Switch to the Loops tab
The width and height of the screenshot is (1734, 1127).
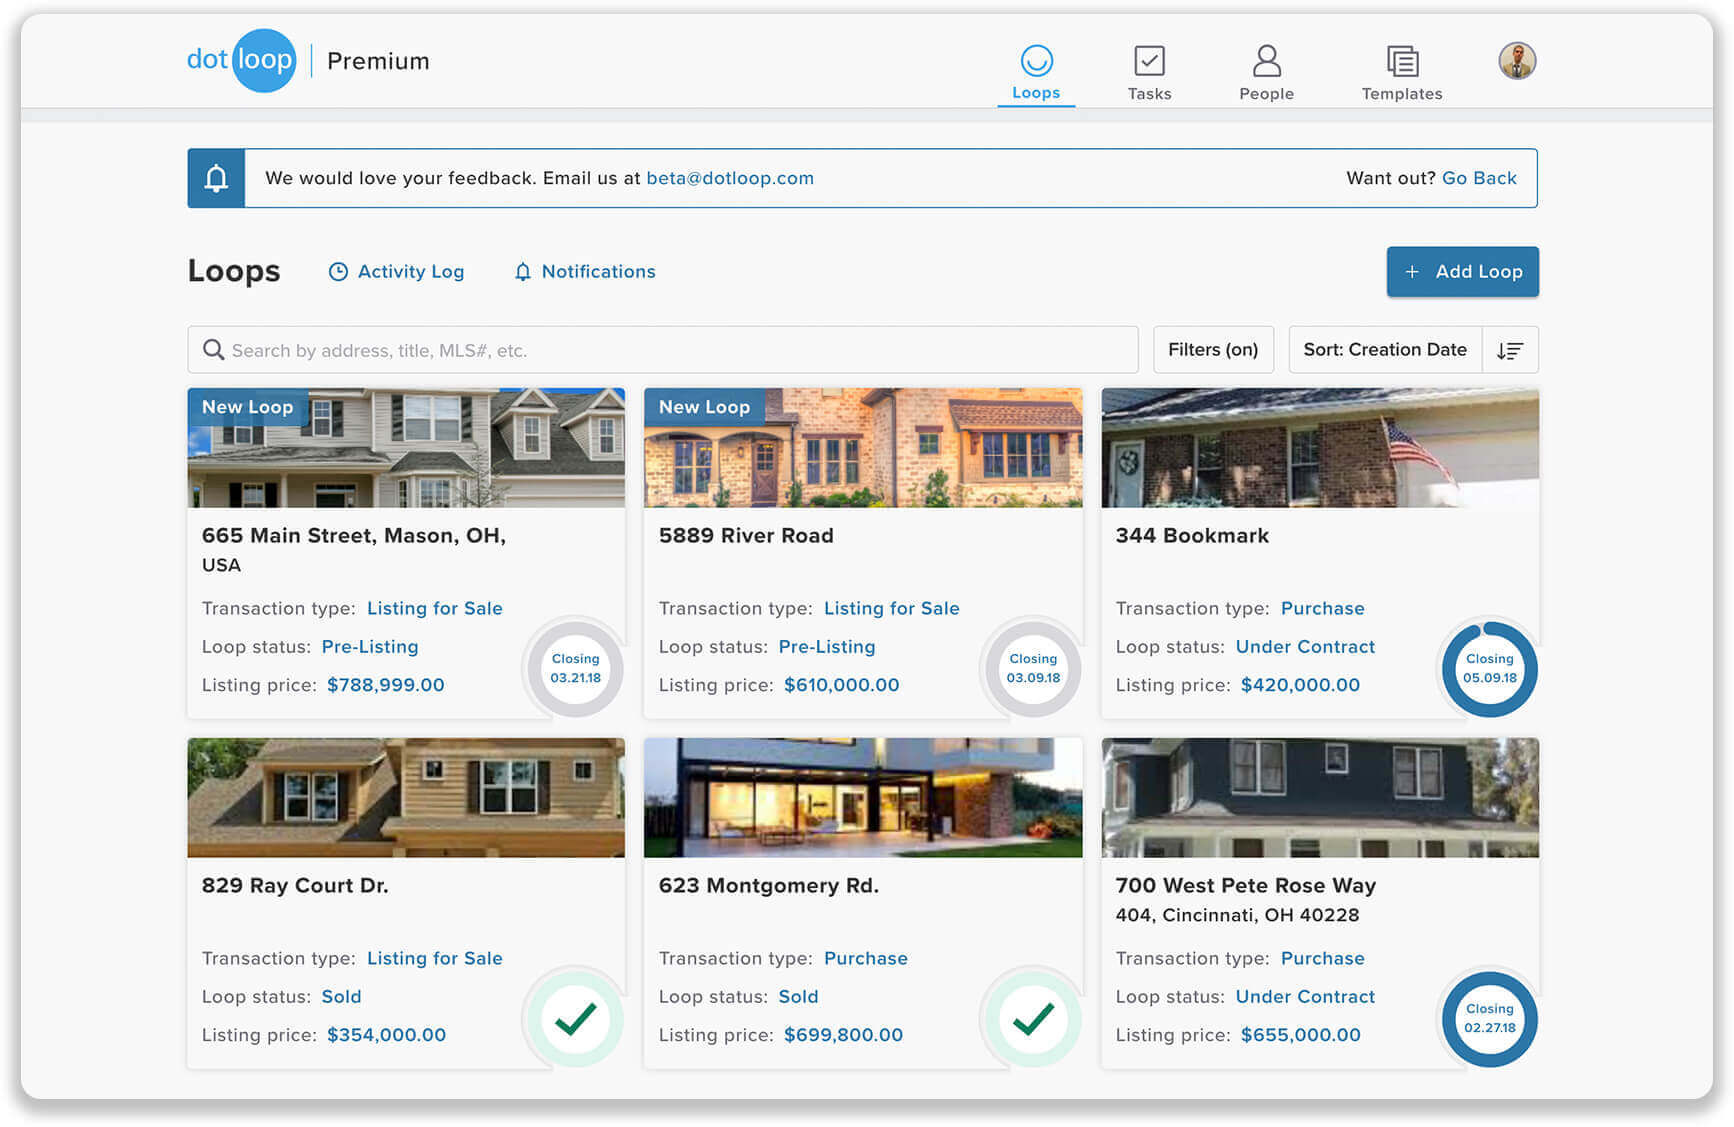1036,92
